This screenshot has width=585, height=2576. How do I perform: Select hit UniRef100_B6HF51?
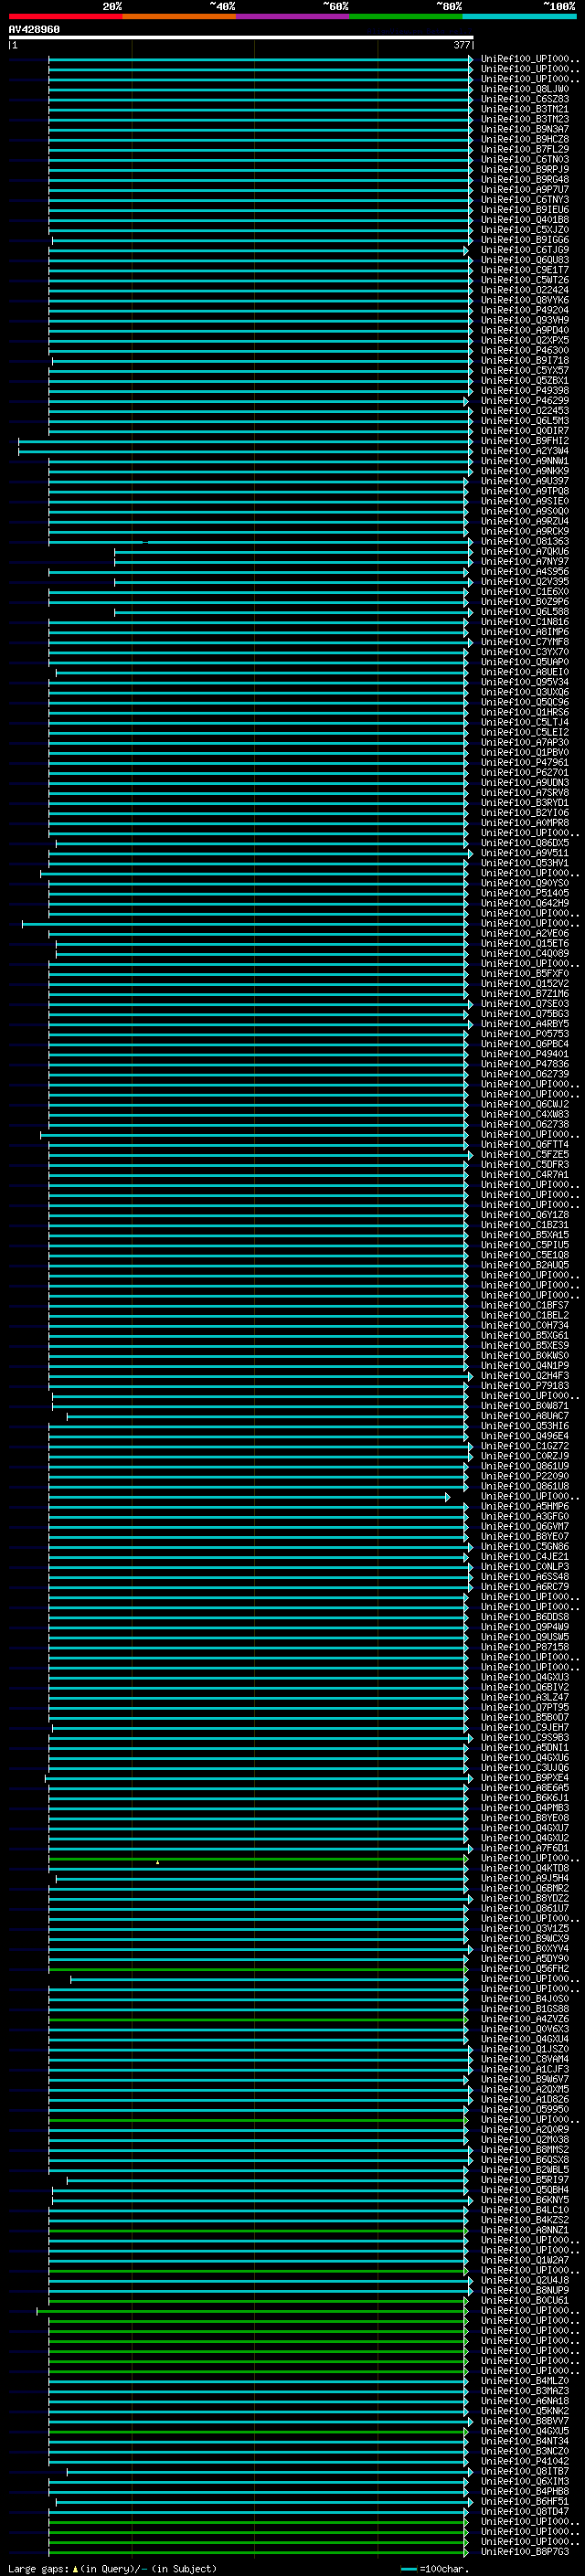[524, 2501]
